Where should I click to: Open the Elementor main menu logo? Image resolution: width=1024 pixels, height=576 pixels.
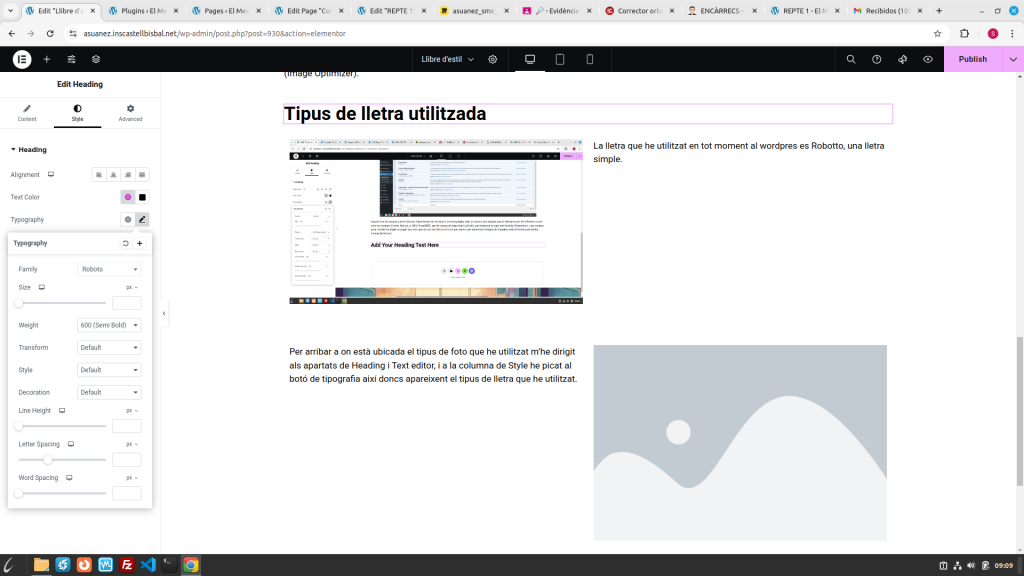coord(22,59)
